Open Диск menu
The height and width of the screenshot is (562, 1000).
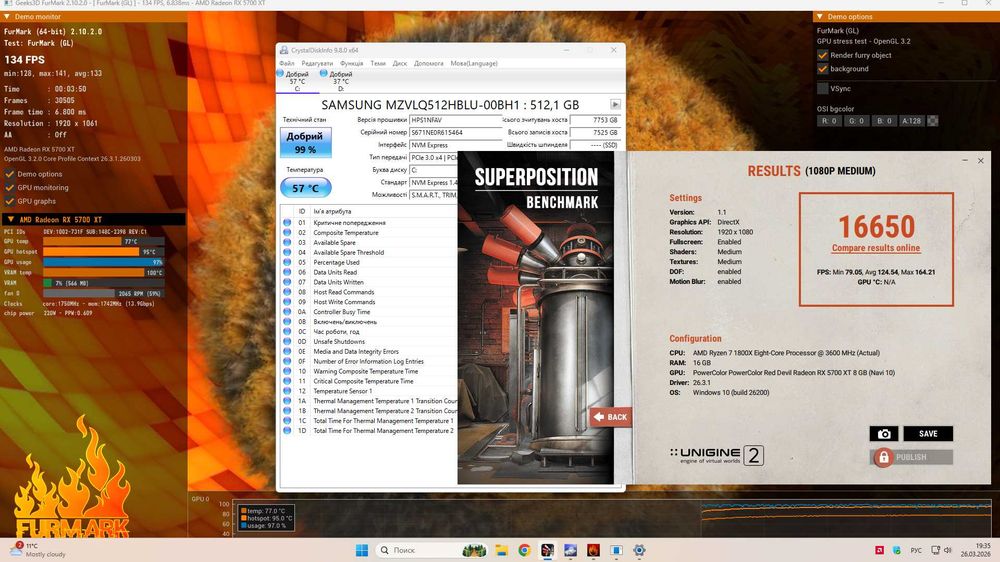click(400, 63)
